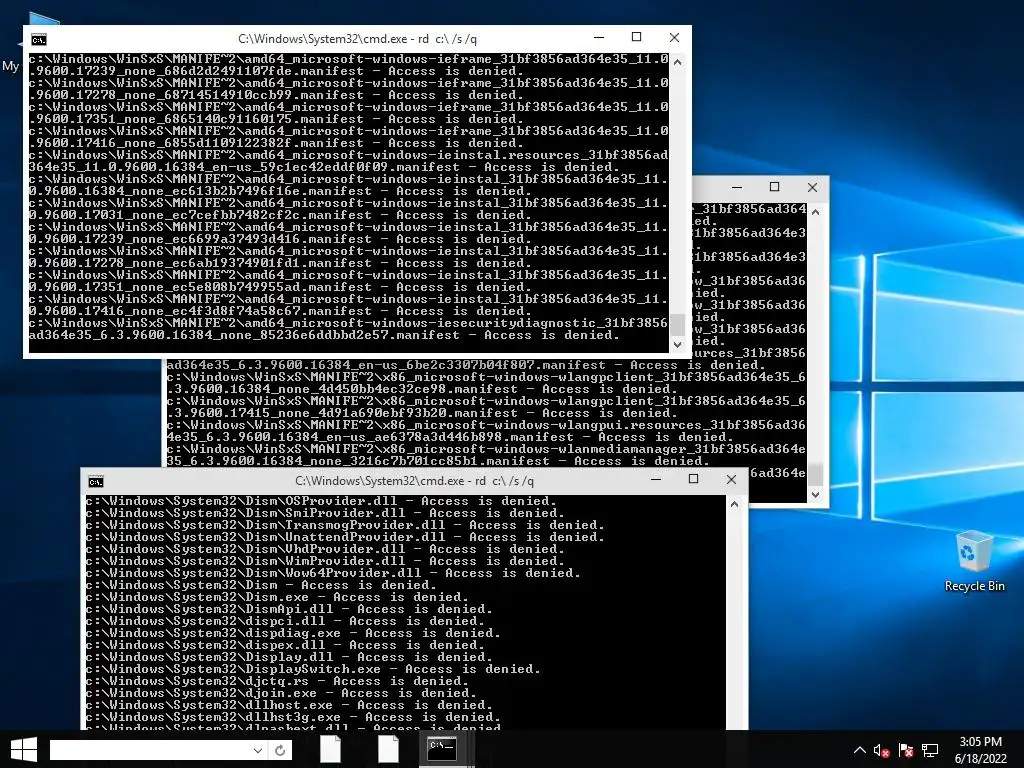Click the network tray icon
The height and width of the screenshot is (768, 1024).
pyautogui.click(x=930, y=751)
